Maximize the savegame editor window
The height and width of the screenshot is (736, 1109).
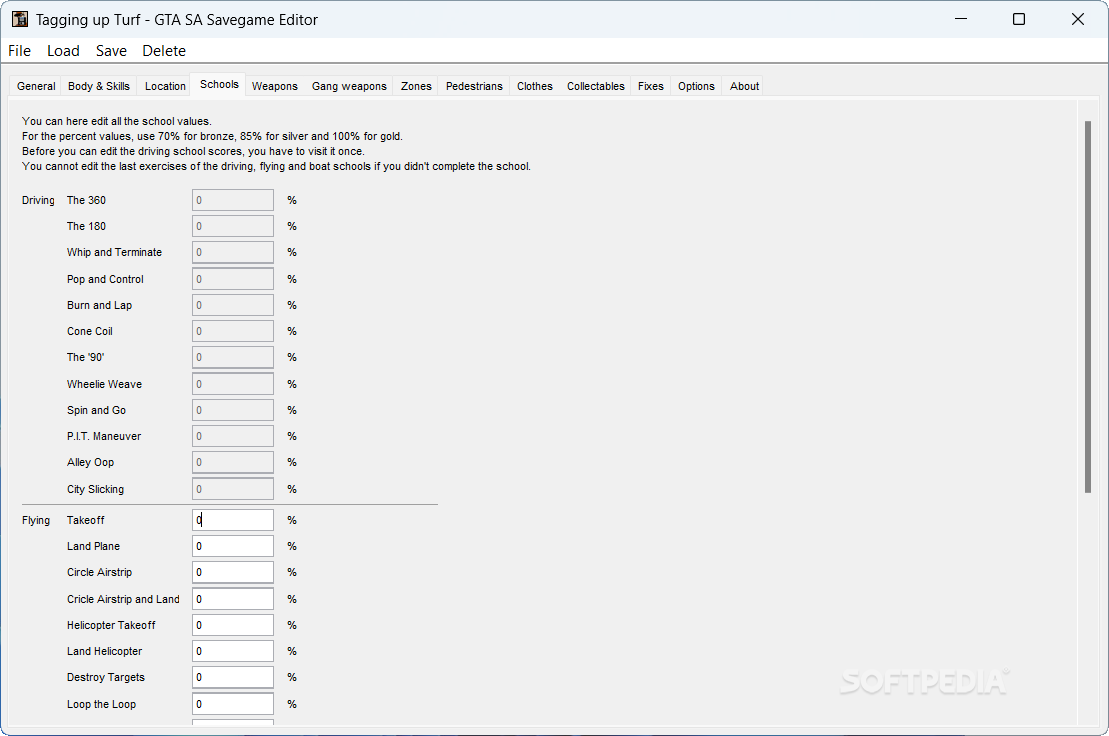point(1018,19)
